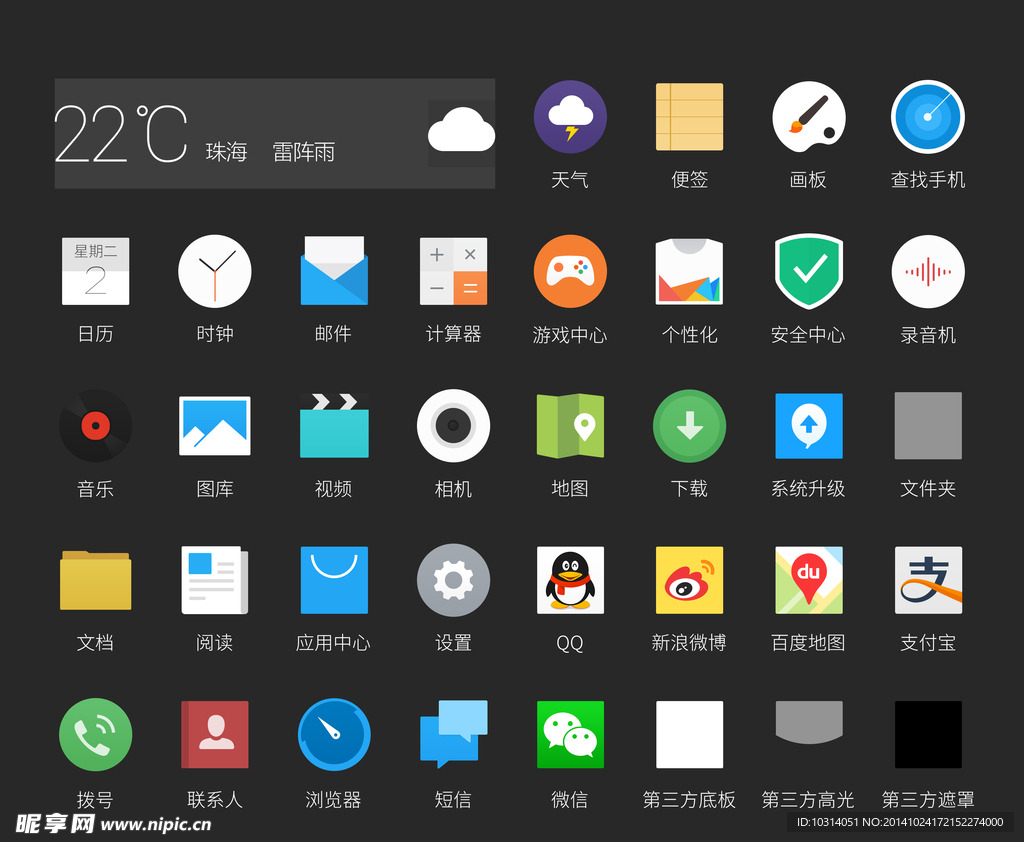Open the 日历 calendar icon

pyautogui.click(x=95, y=271)
